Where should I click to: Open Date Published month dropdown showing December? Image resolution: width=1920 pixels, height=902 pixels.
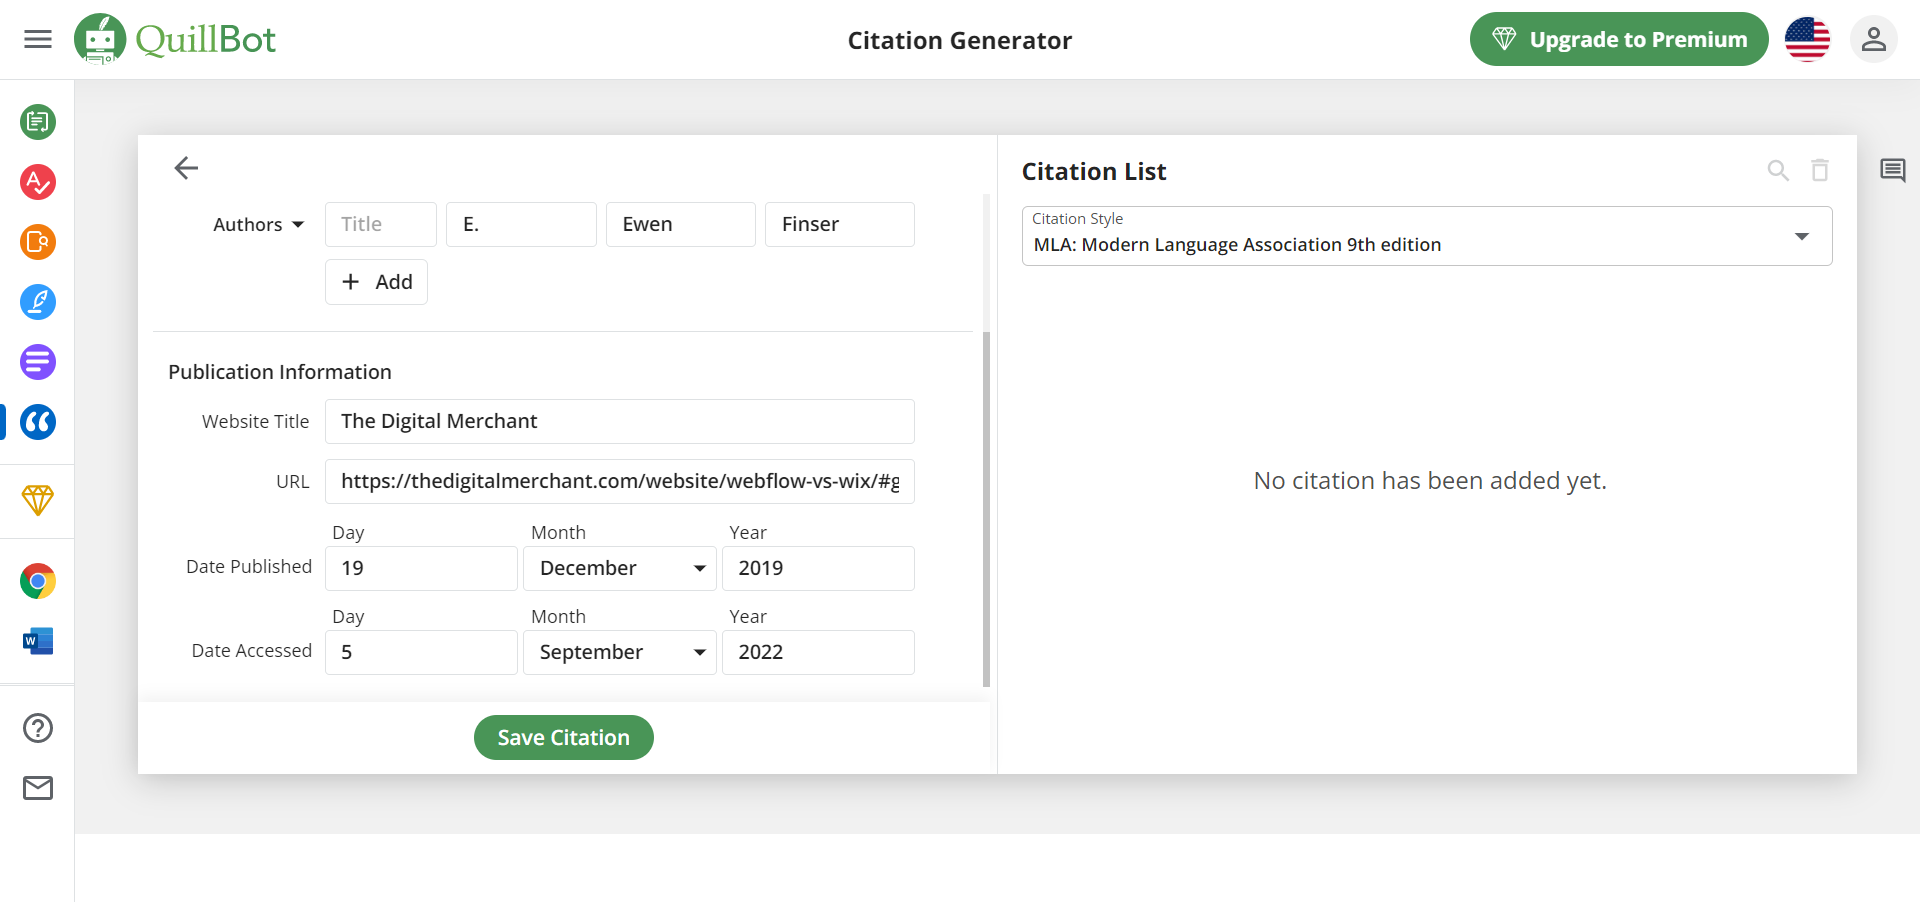[620, 568]
